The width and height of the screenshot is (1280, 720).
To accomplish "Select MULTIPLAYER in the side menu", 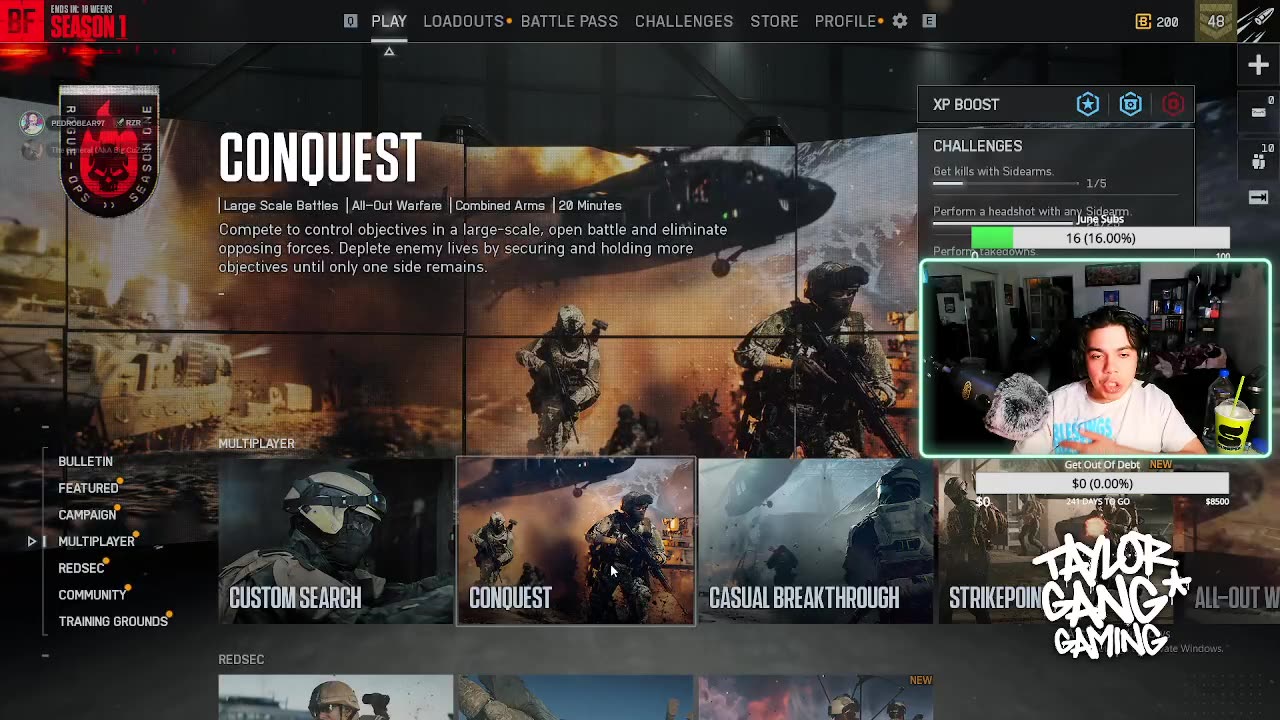I will point(96,541).
